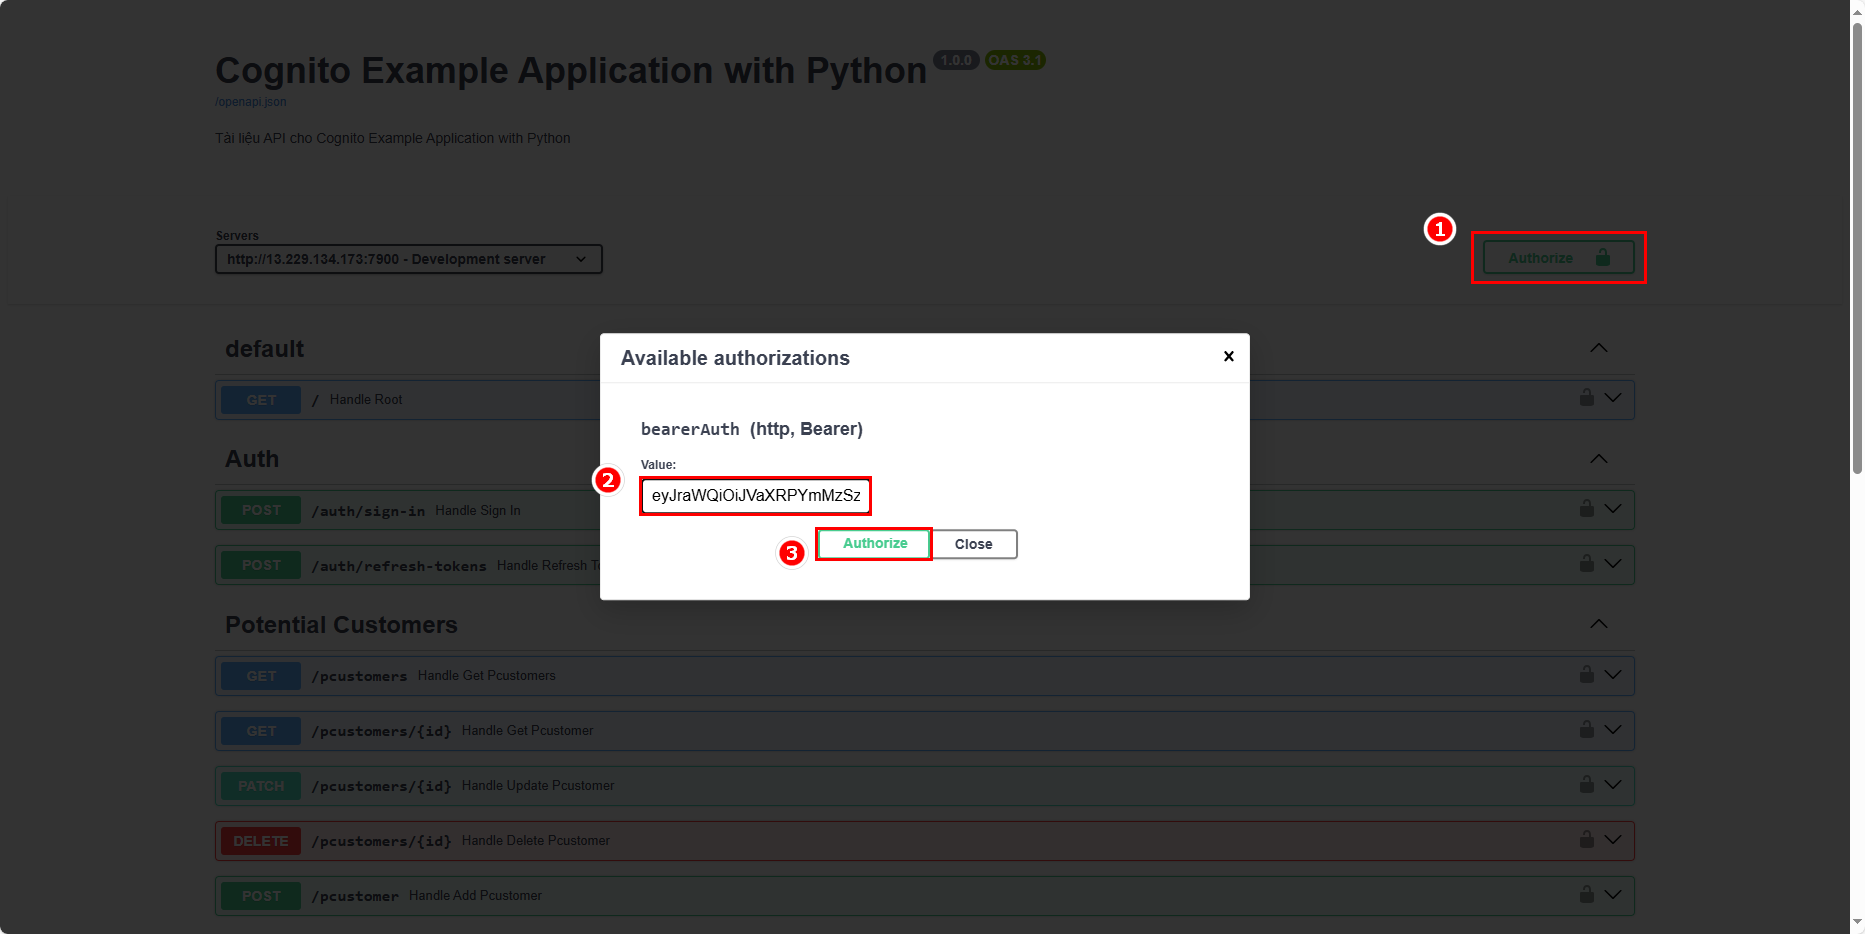
Task: Click the lock icon on GET /pcustomers row
Action: [x=1586, y=674]
